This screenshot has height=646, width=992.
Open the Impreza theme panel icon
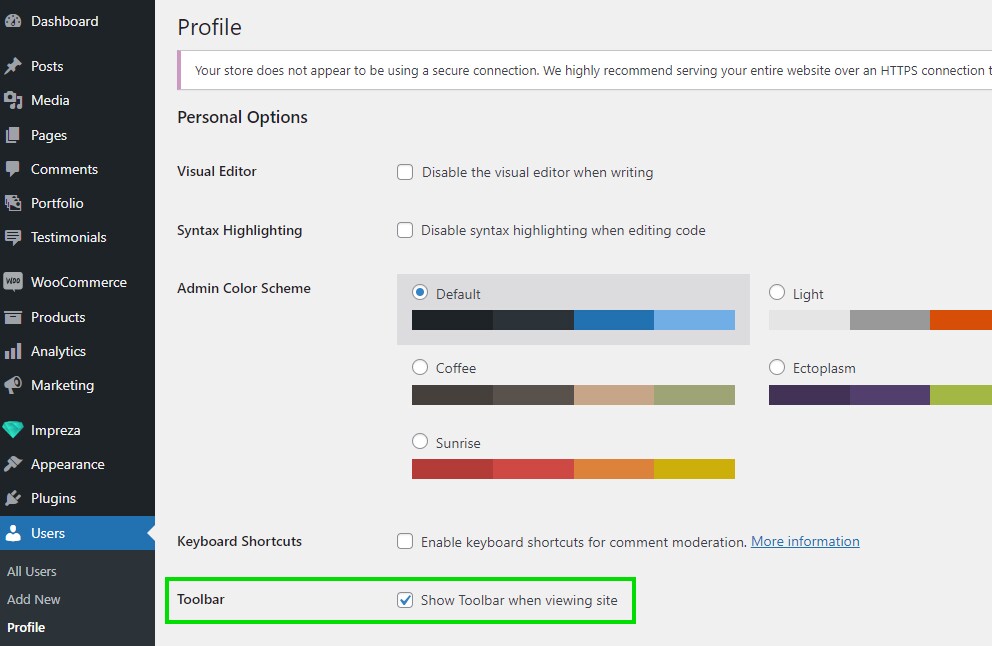click(x=14, y=430)
